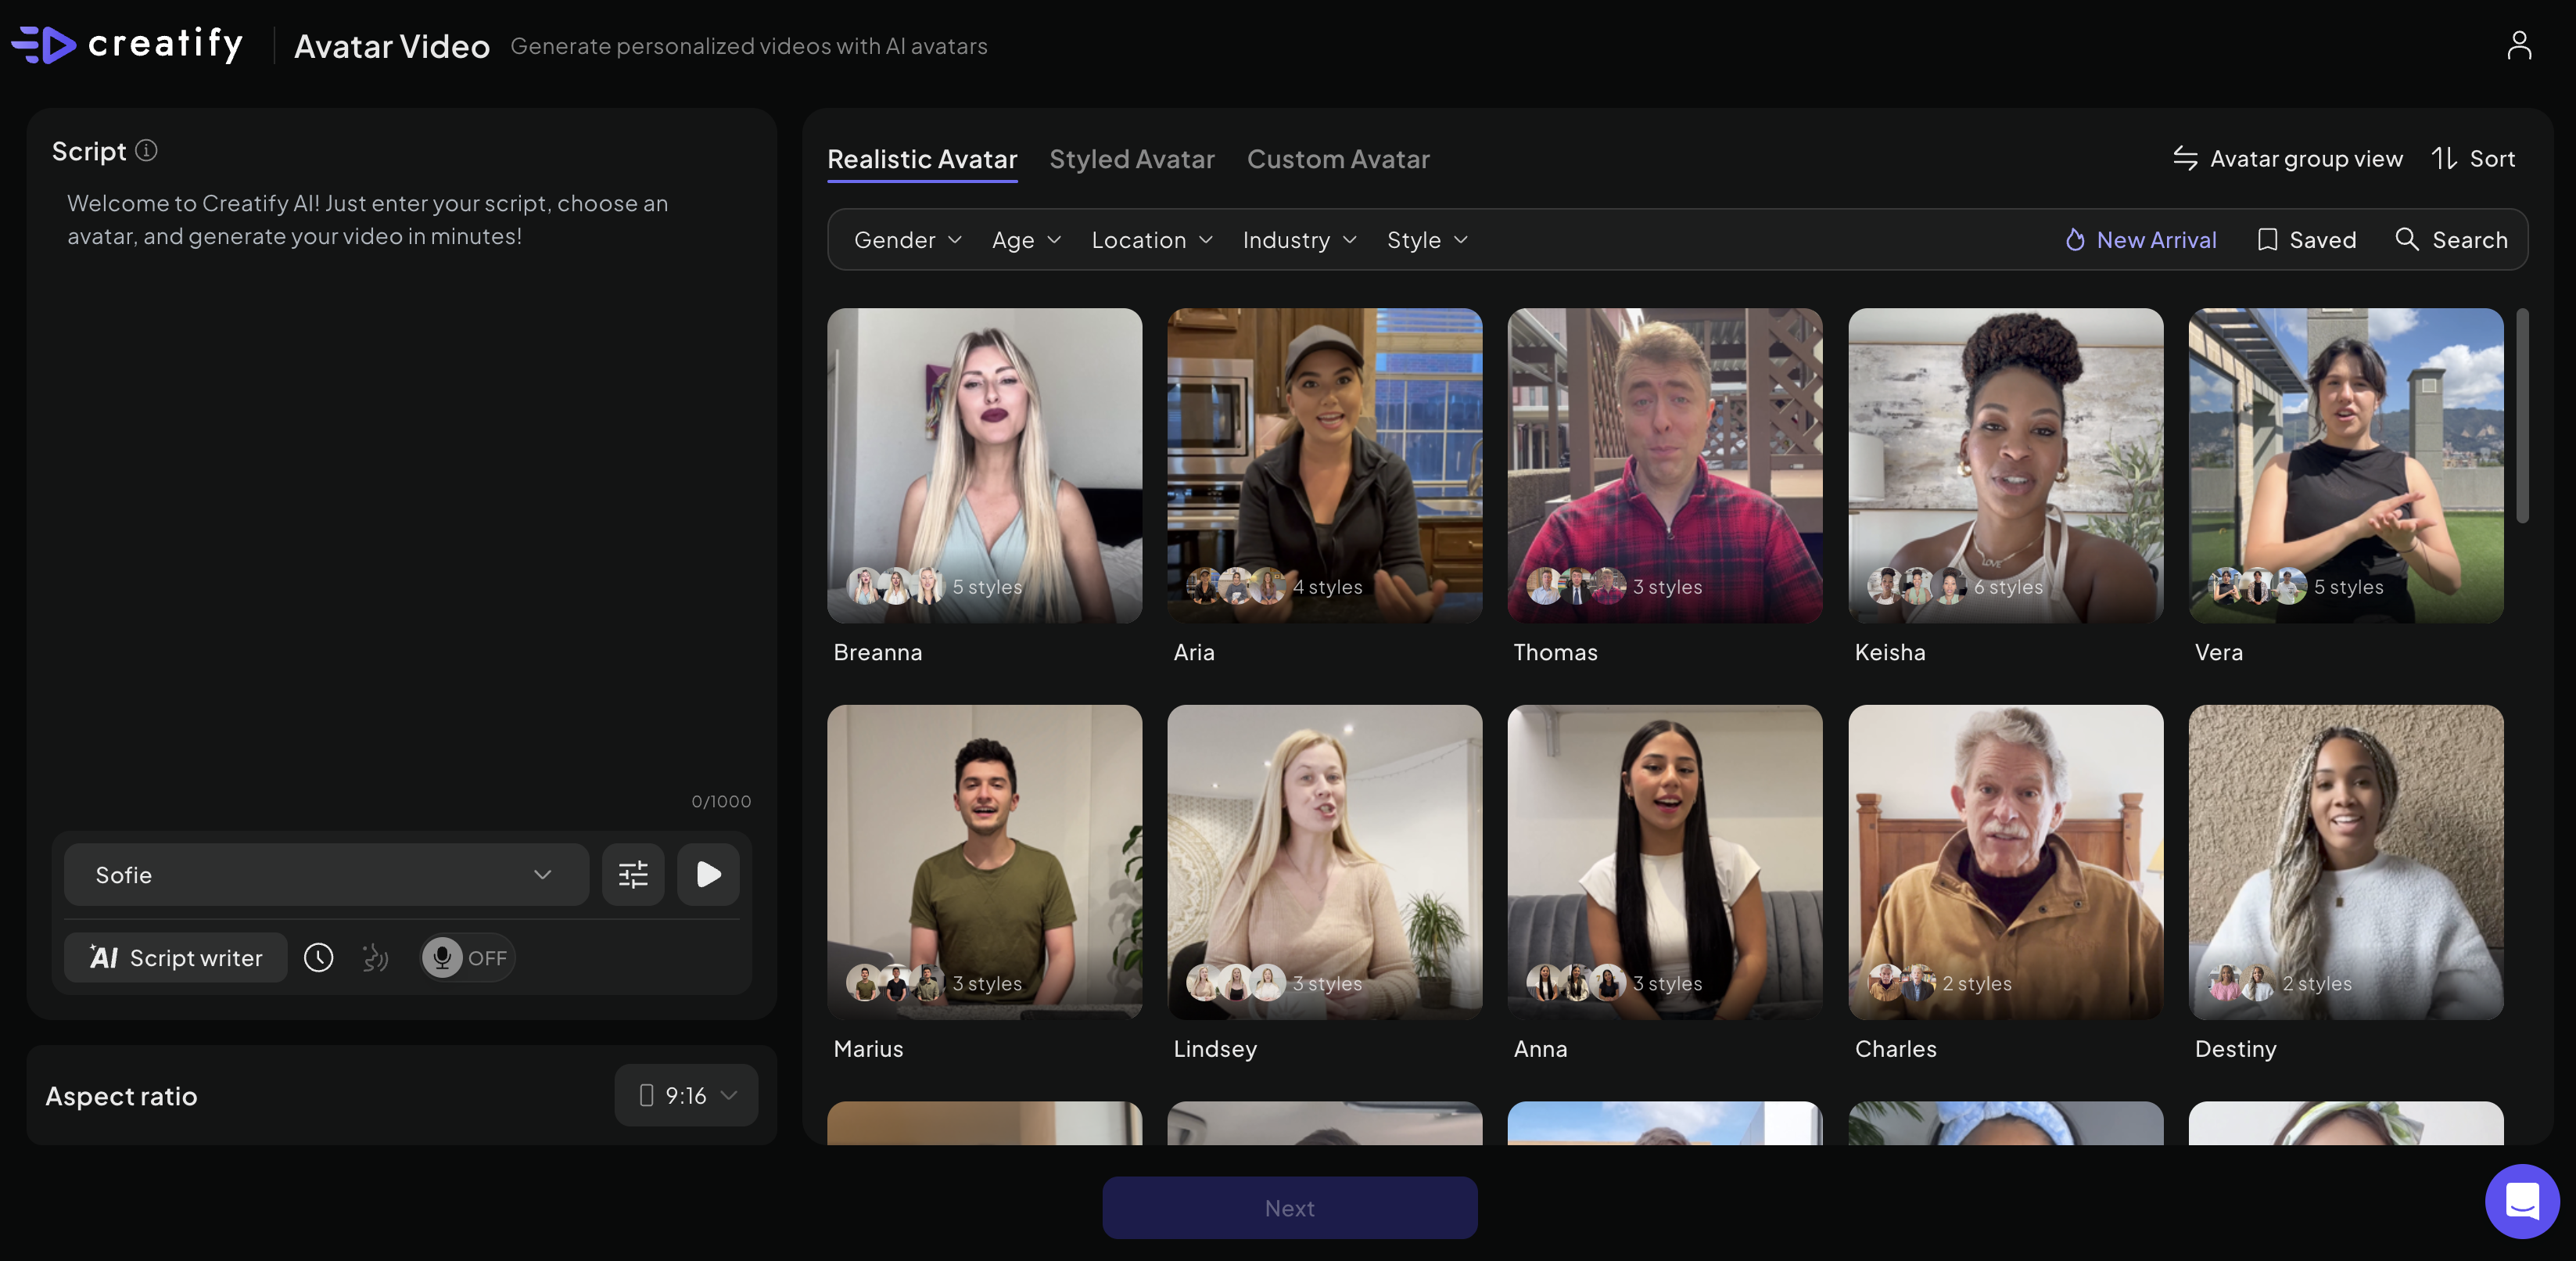Open the 9:16 aspect ratio dropdown
This screenshot has width=2576, height=1261.
(686, 1096)
